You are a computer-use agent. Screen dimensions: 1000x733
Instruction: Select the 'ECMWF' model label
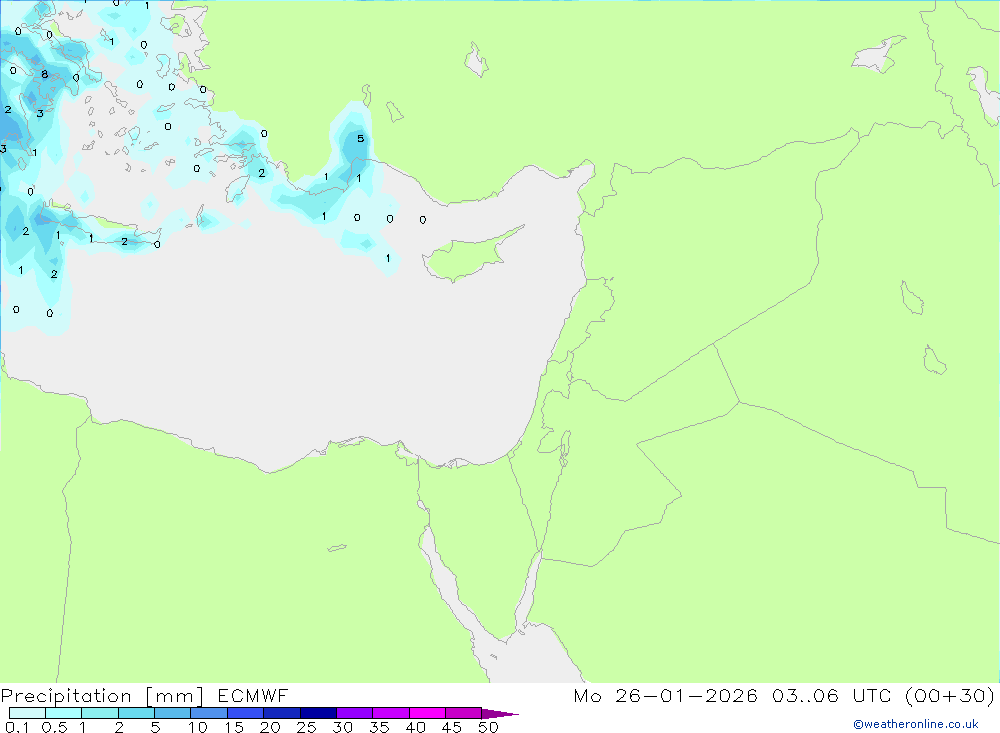click(x=253, y=696)
